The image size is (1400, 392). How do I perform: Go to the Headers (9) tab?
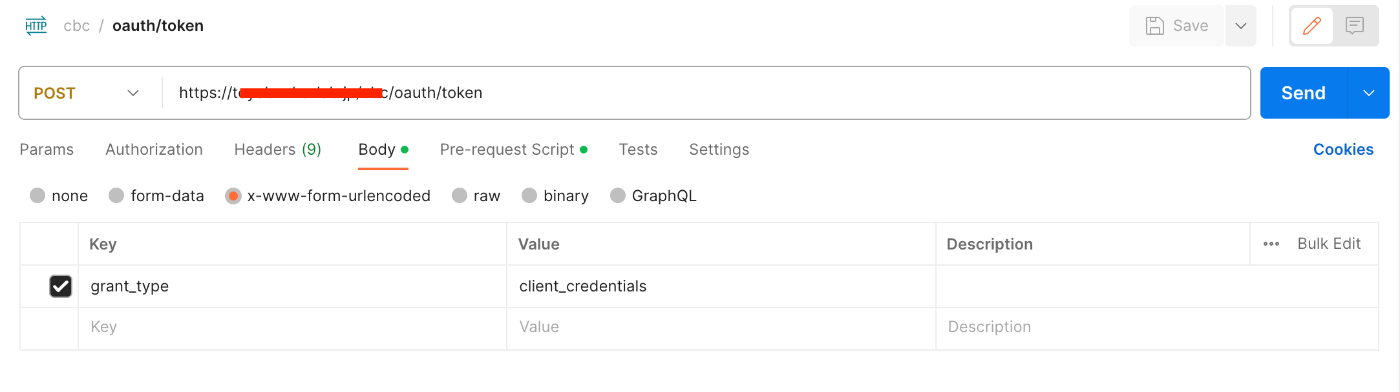click(x=278, y=150)
